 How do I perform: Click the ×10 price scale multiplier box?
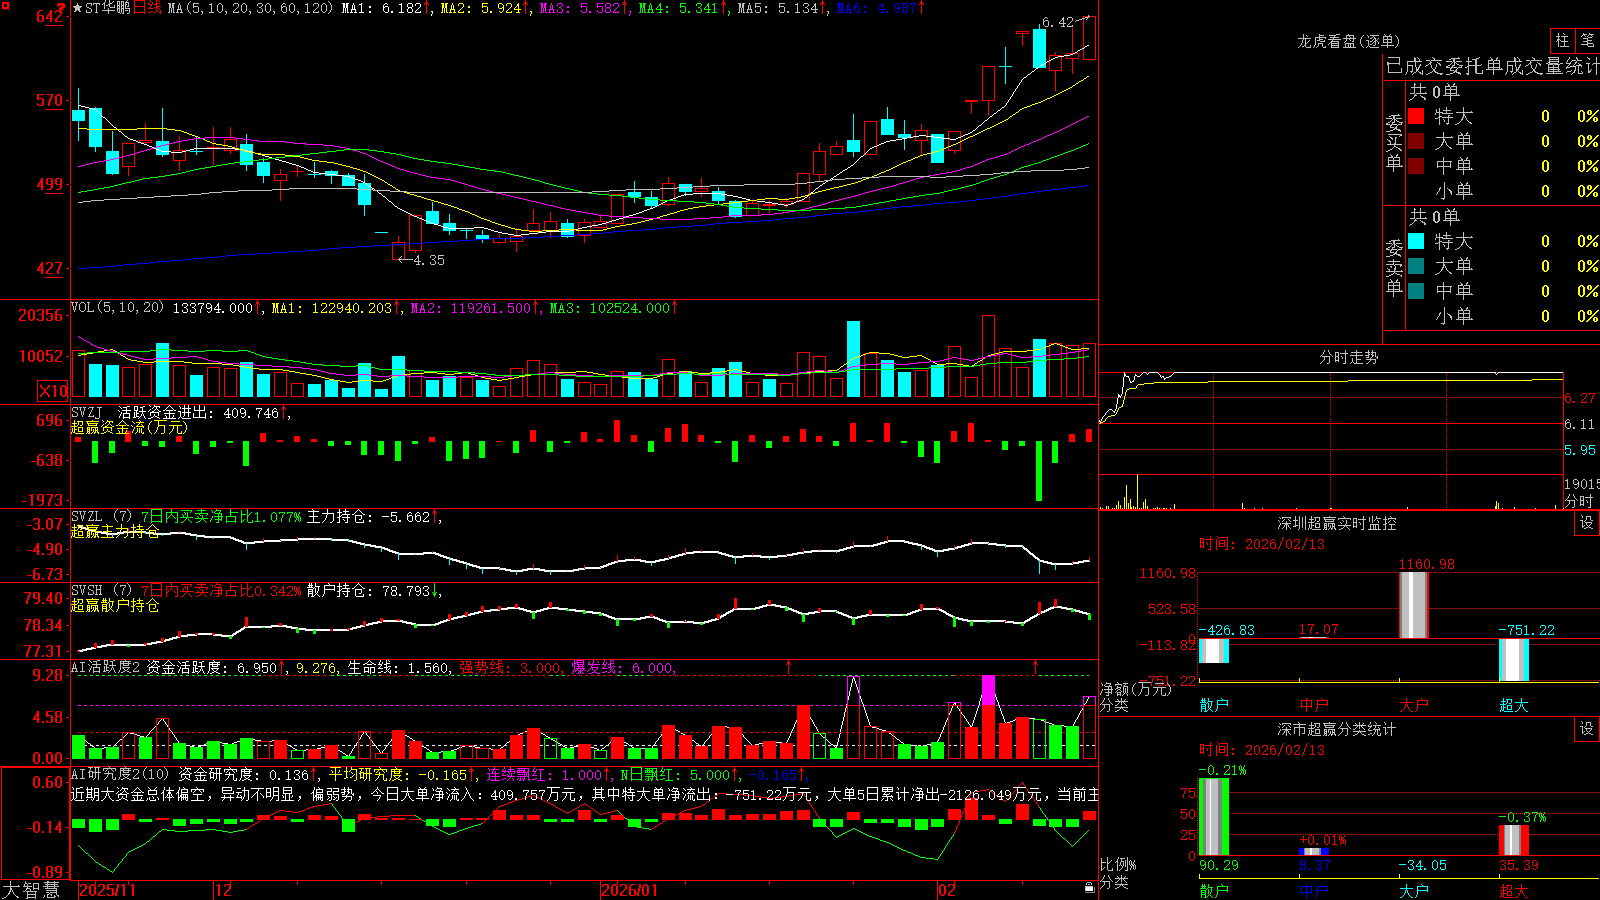(x=53, y=391)
